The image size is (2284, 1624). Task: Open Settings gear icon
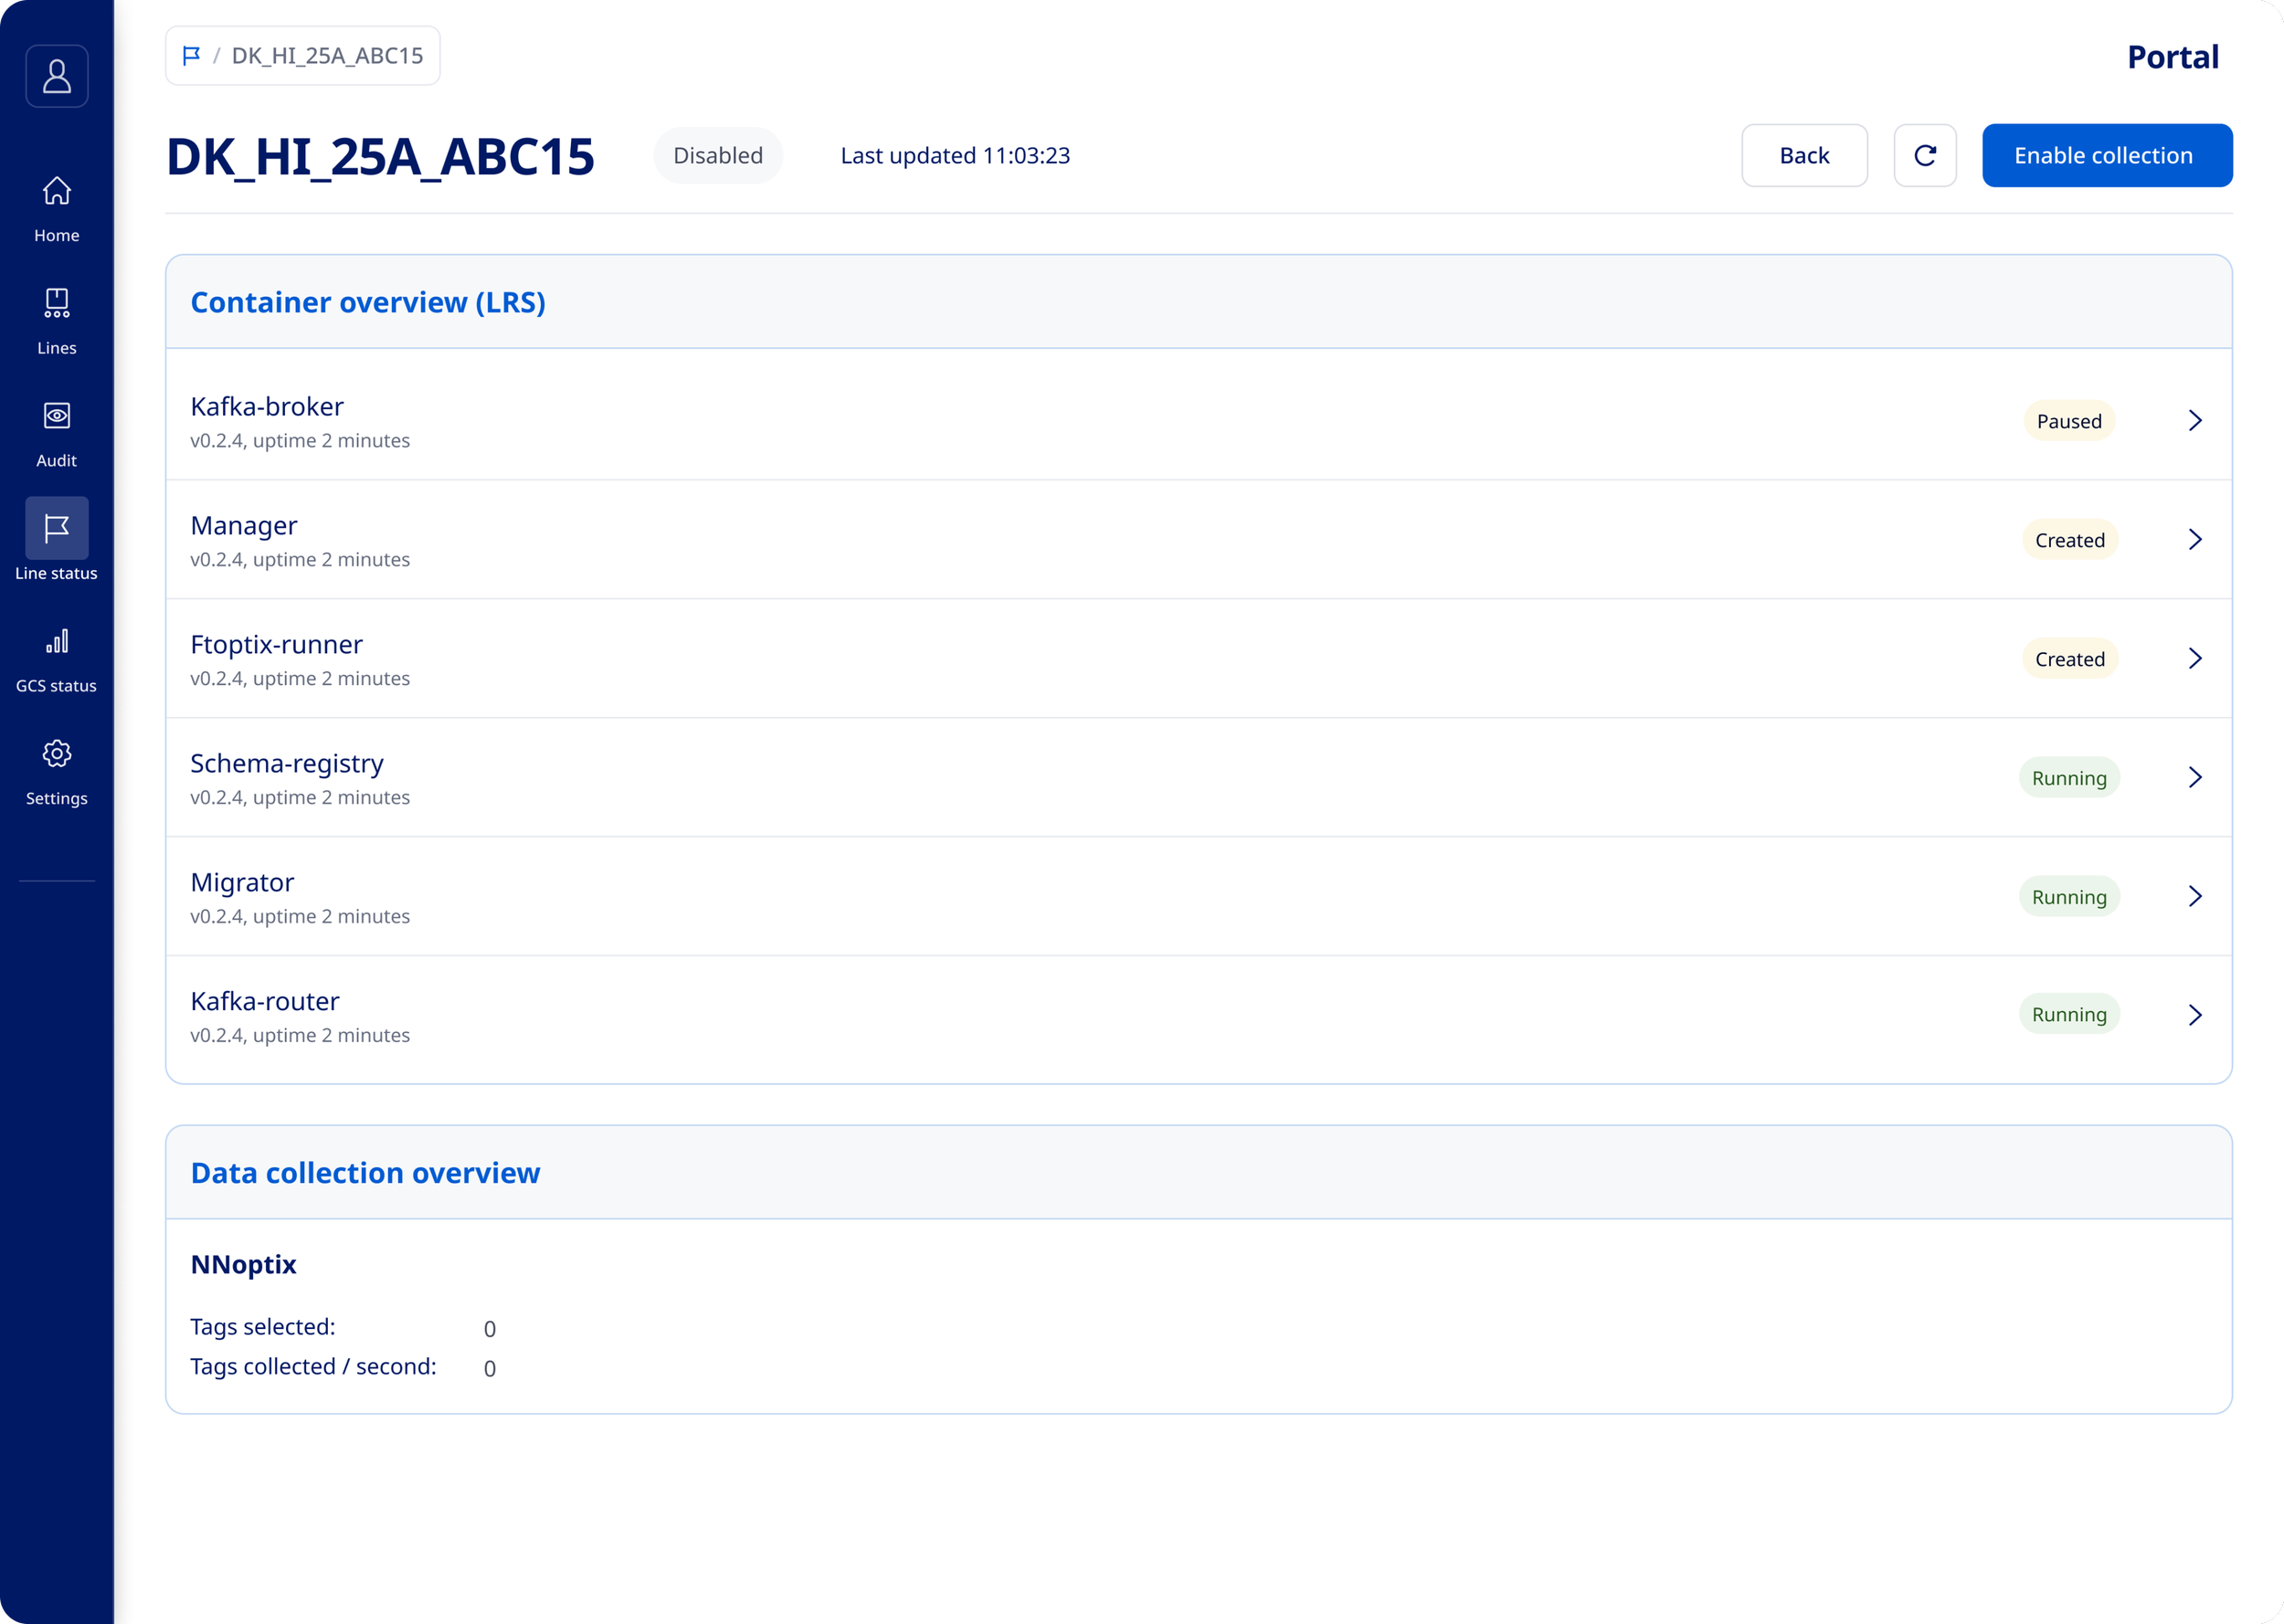pyautogui.click(x=57, y=753)
